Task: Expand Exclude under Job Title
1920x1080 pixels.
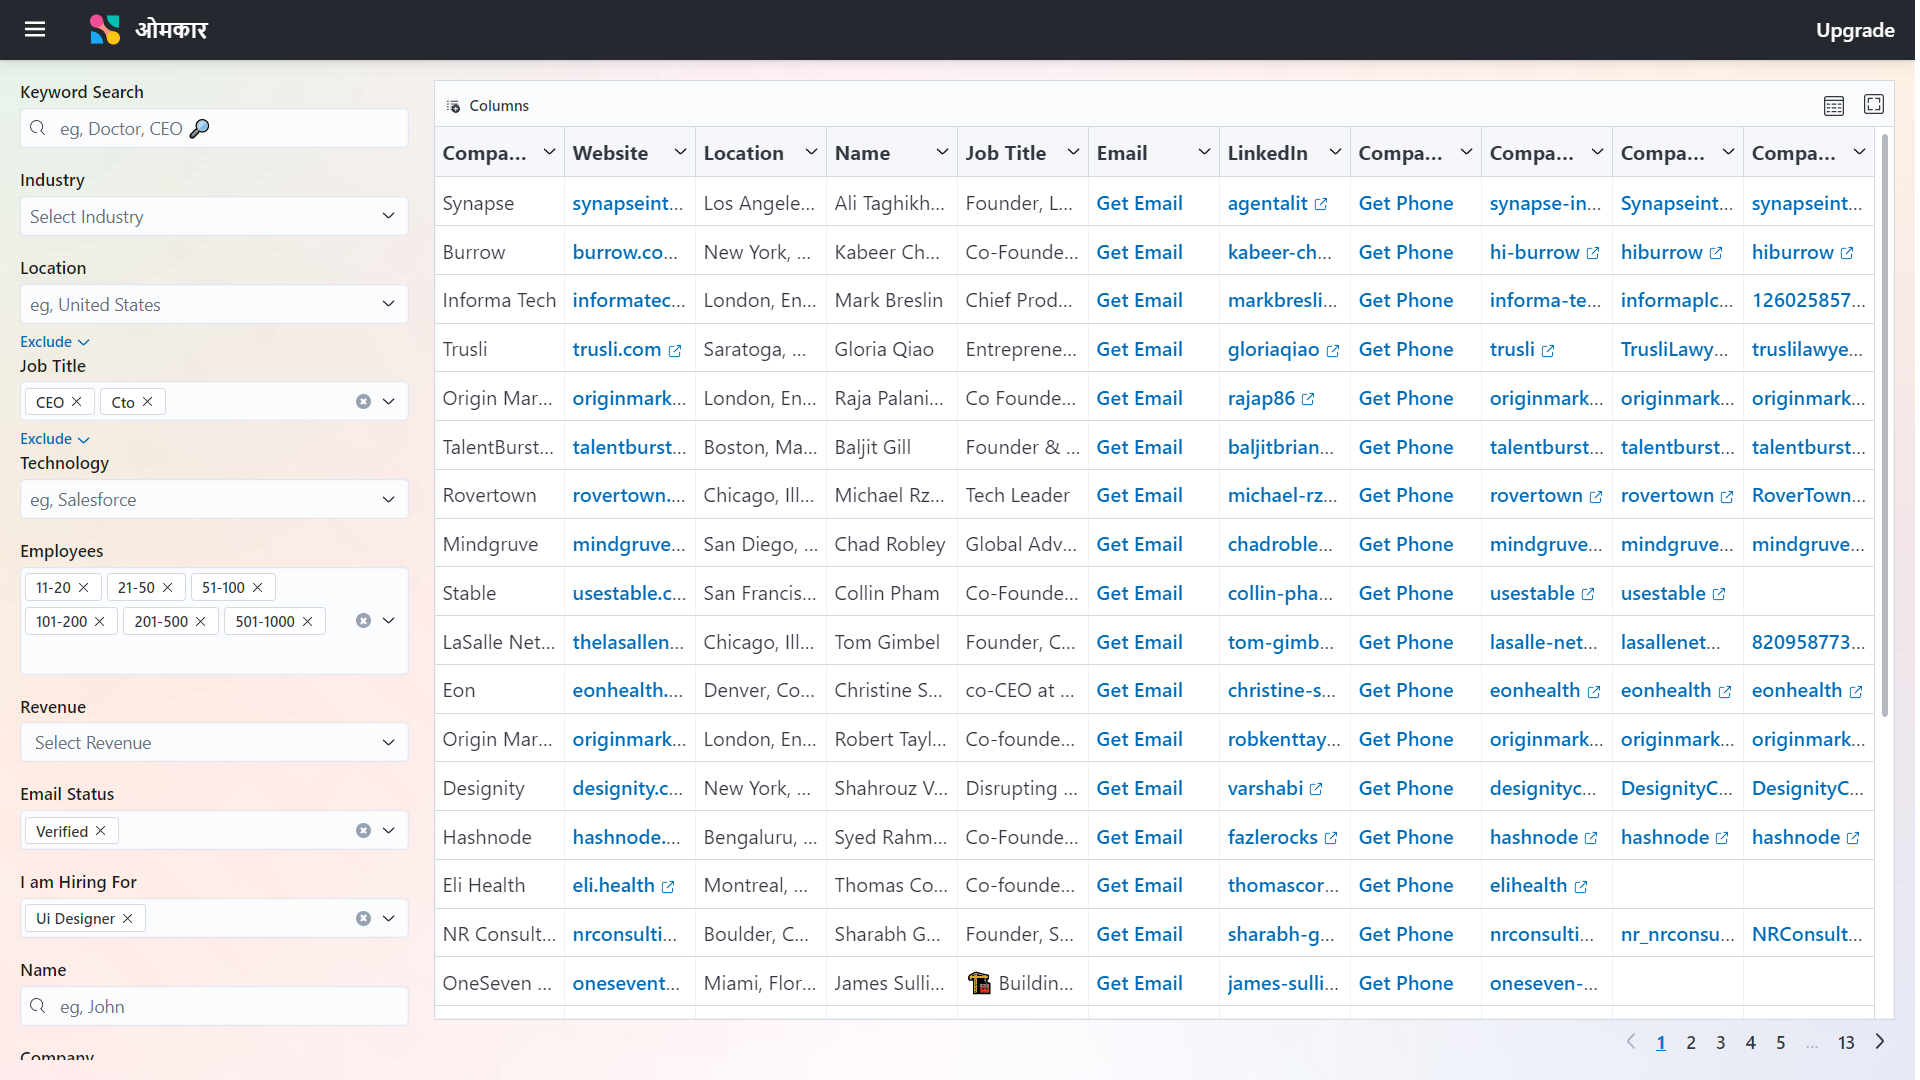Action: click(x=55, y=439)
